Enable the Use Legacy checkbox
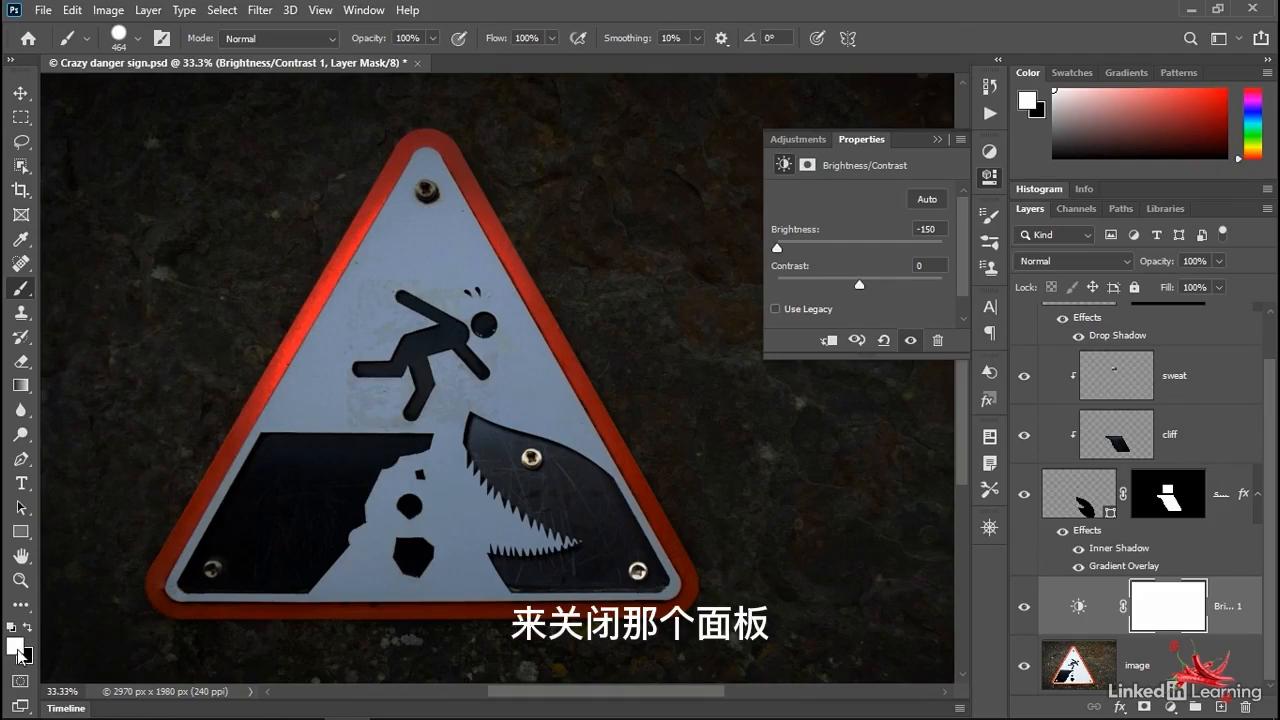1280x720 pixels. [776, 309]
